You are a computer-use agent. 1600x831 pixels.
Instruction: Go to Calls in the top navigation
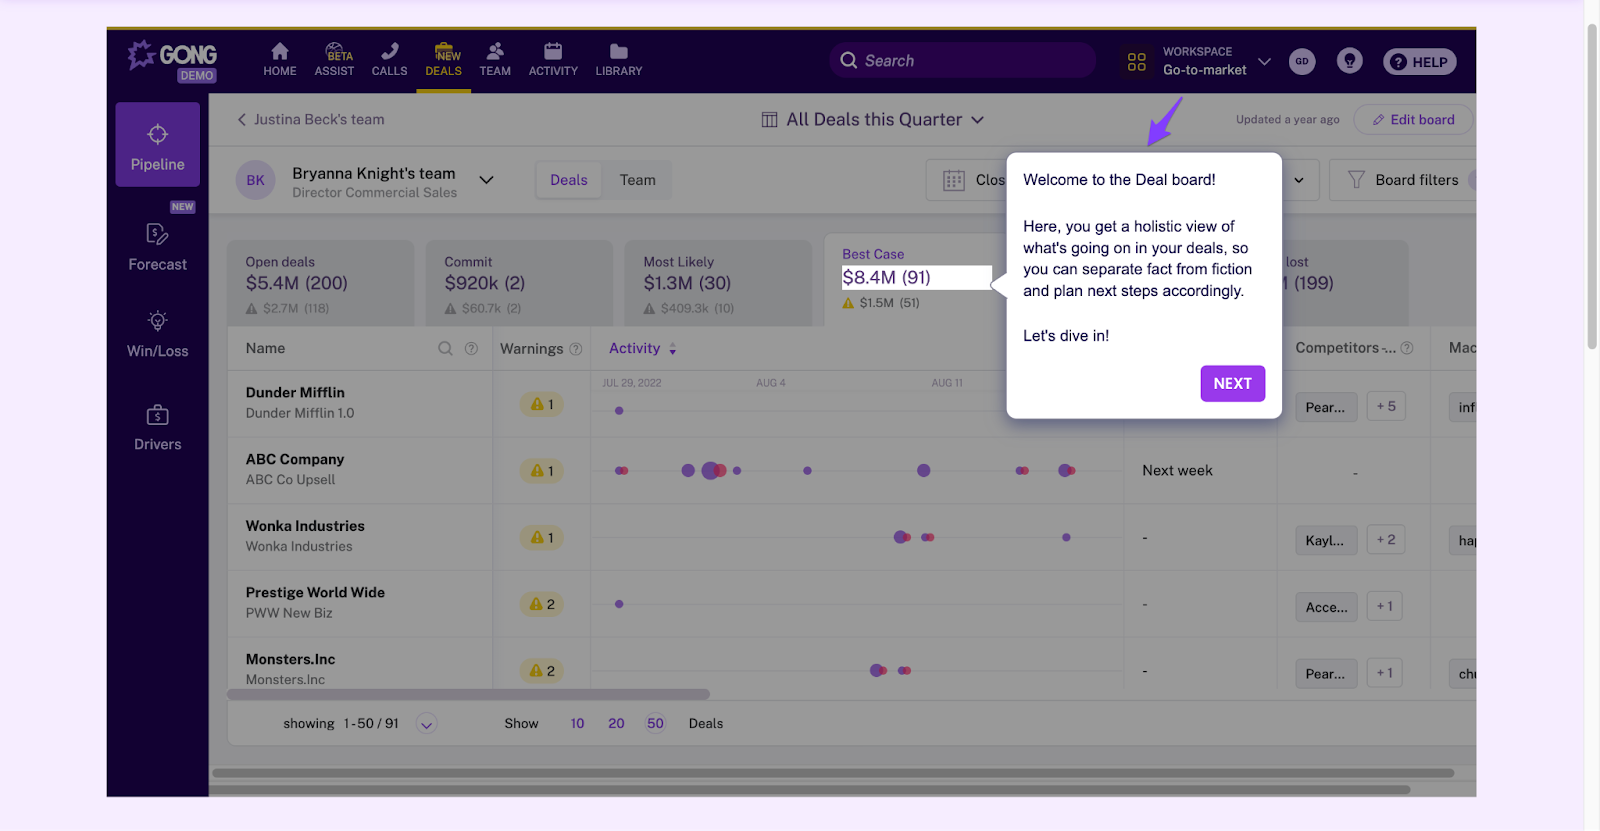pos(389,60)
